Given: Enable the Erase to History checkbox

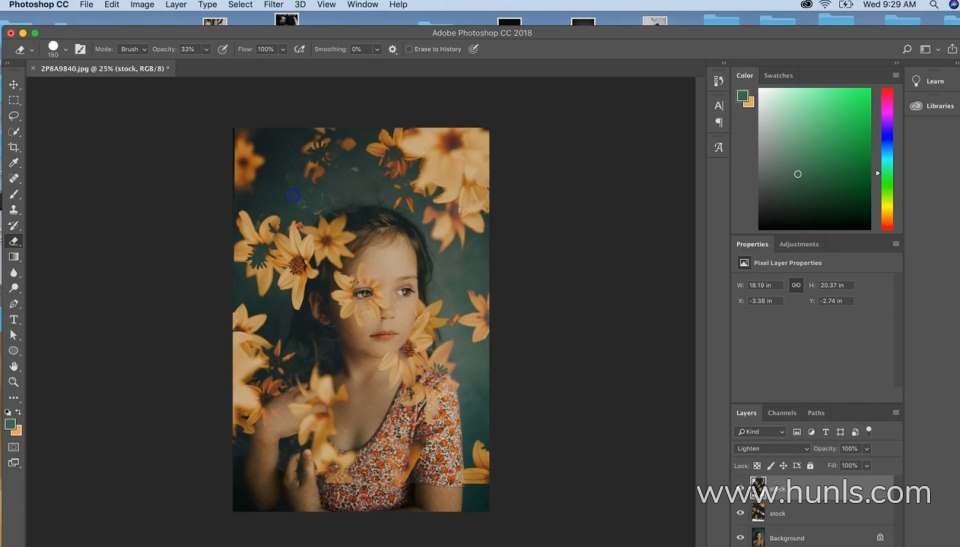Looking at the screenshot, I should 409,49.
